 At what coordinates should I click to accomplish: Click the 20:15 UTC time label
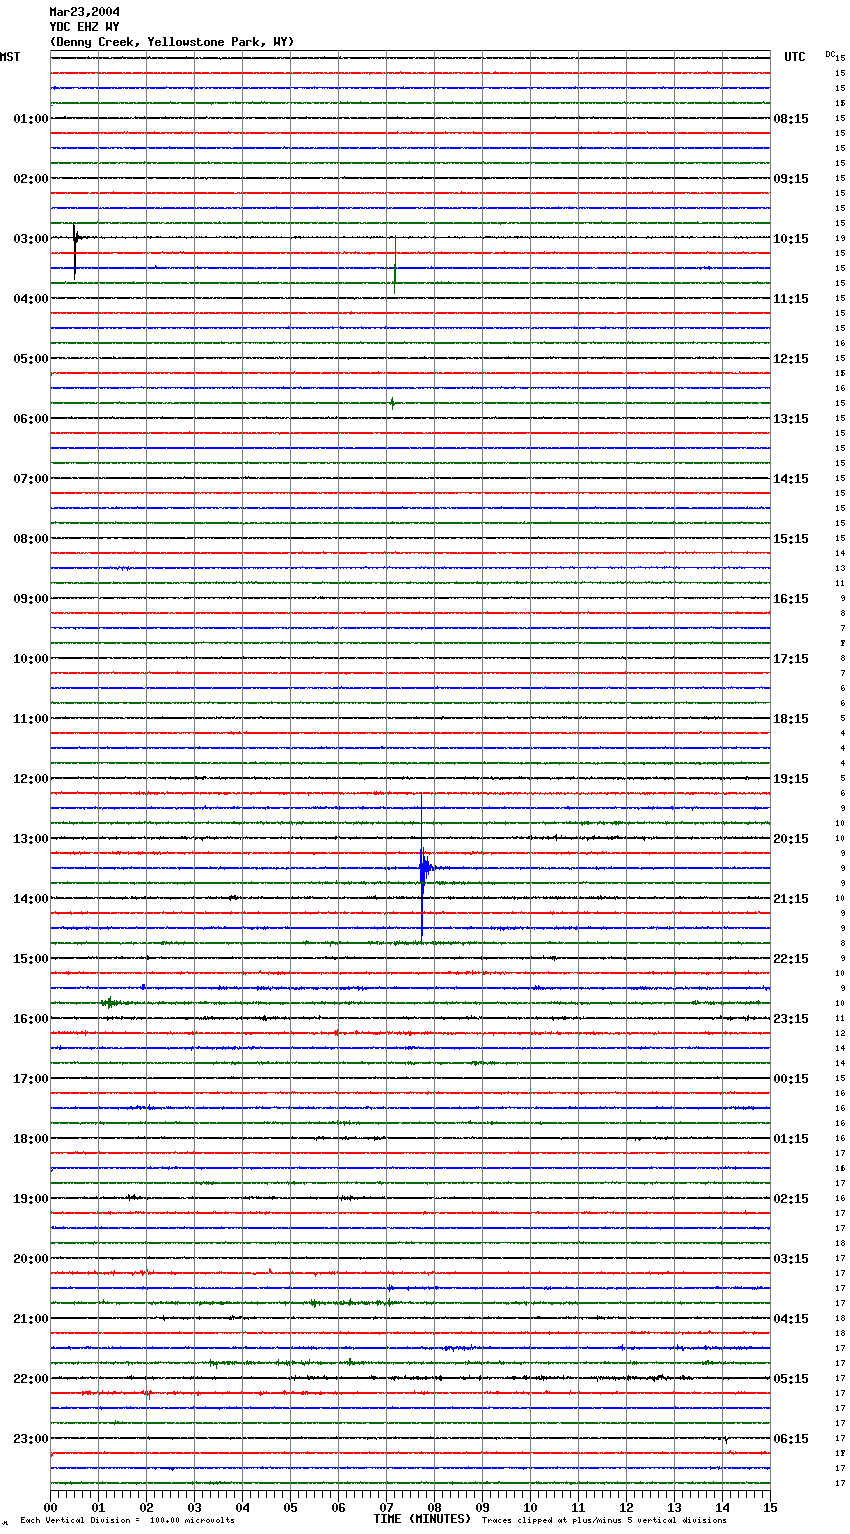791,839
